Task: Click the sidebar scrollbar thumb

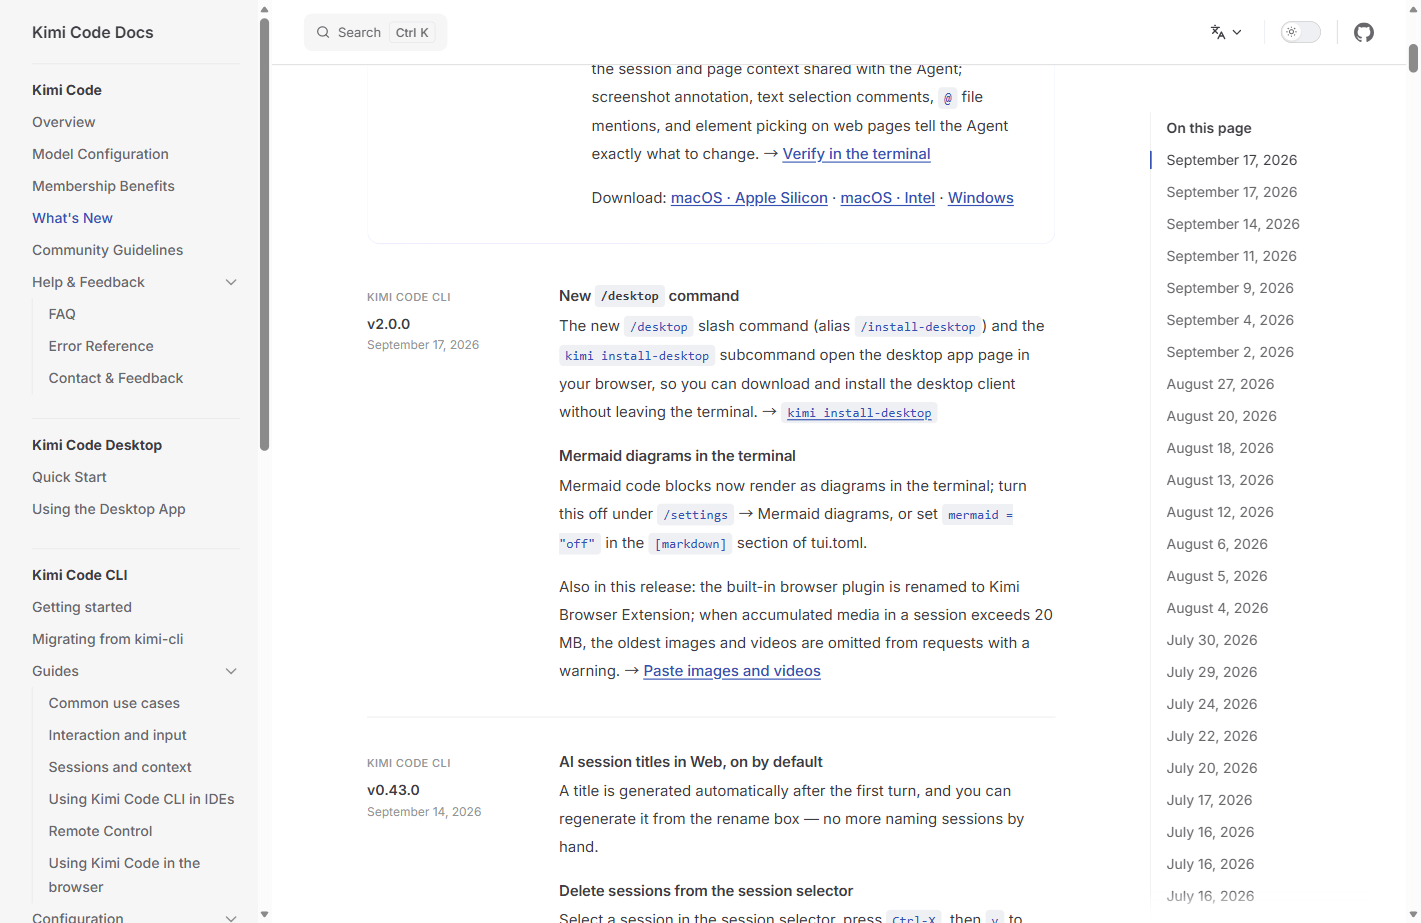Action: (264, 234)
